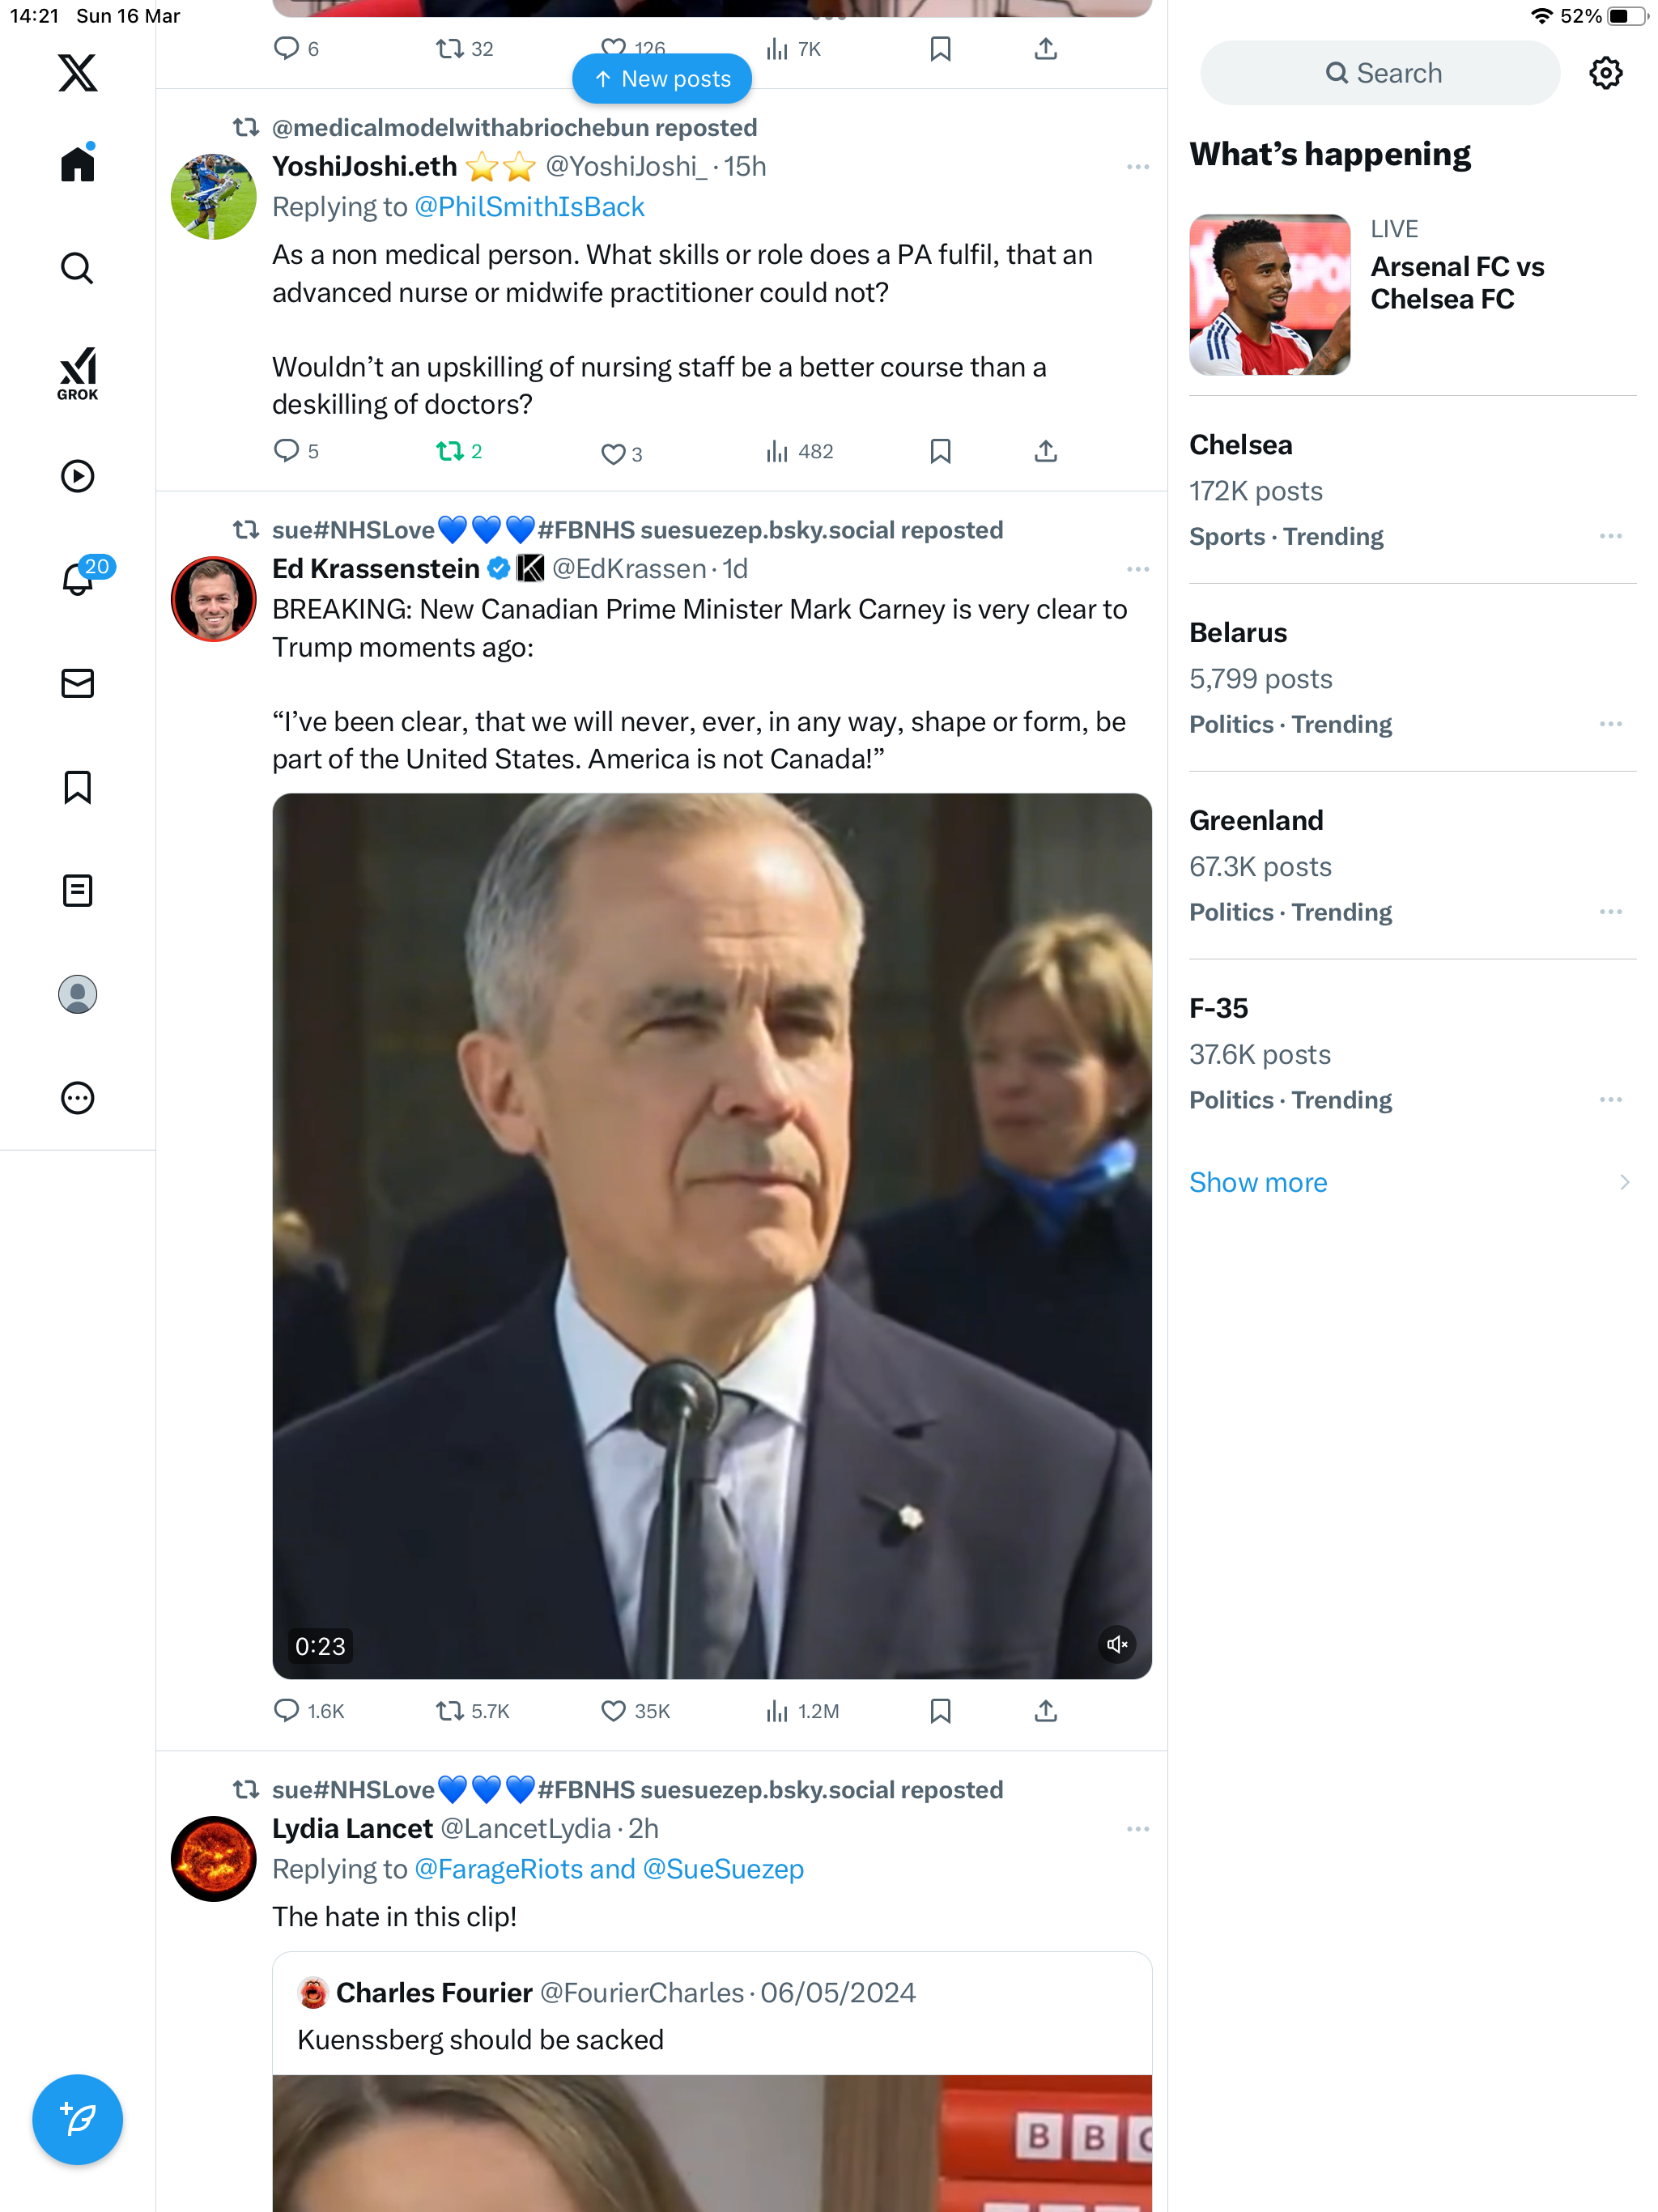The width and height of the screenshot is (1658, 2212).
Task: Open direct messages envelope icon
Action: pos(77,683)
